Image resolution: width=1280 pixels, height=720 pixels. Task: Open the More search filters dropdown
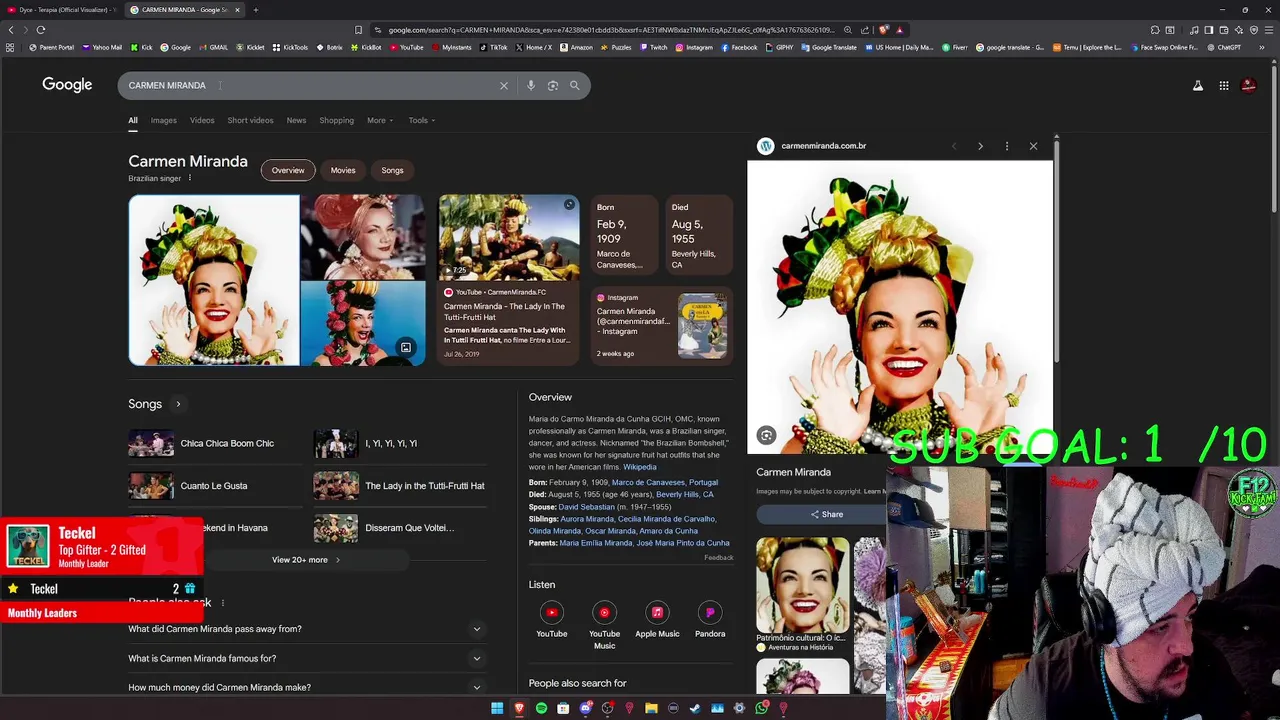pyautogui.click(x=380, y=120)
